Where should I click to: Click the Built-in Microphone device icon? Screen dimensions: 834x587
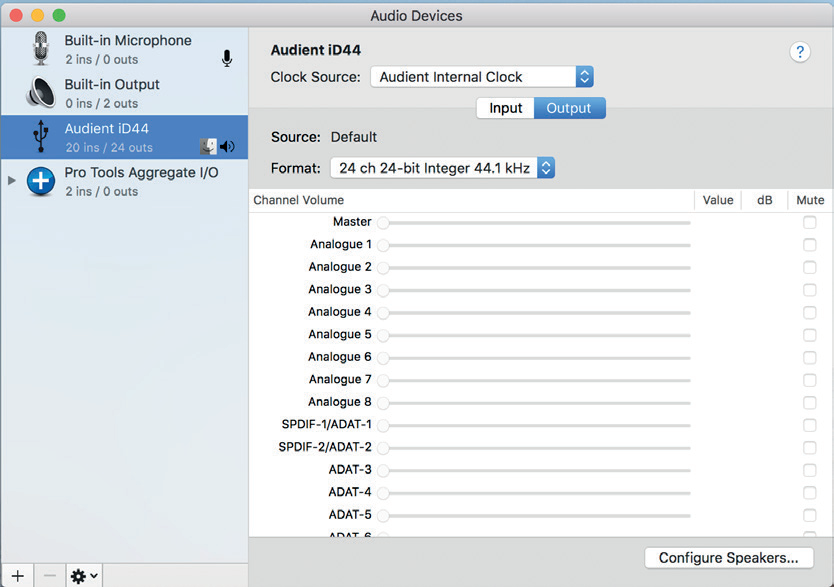point(40,49)
